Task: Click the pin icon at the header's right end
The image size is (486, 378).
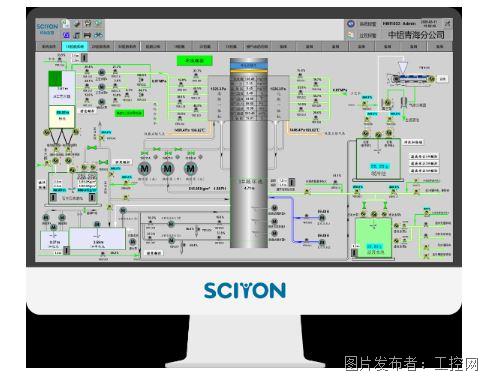Action: tap(447, 24)
